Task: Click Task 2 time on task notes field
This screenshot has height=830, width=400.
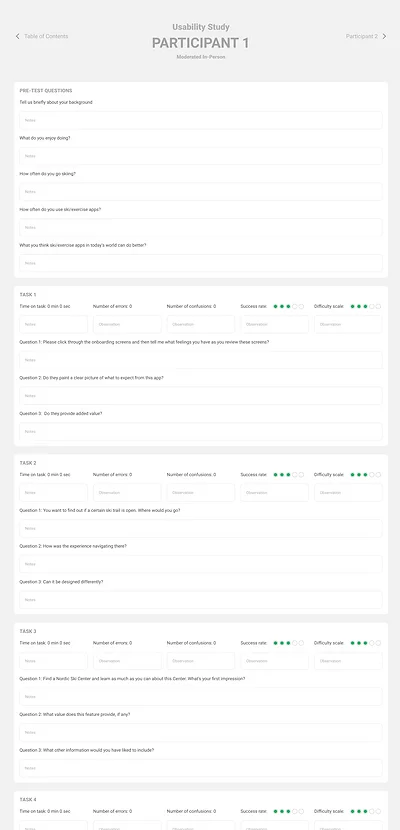Action: pos(53,493)
